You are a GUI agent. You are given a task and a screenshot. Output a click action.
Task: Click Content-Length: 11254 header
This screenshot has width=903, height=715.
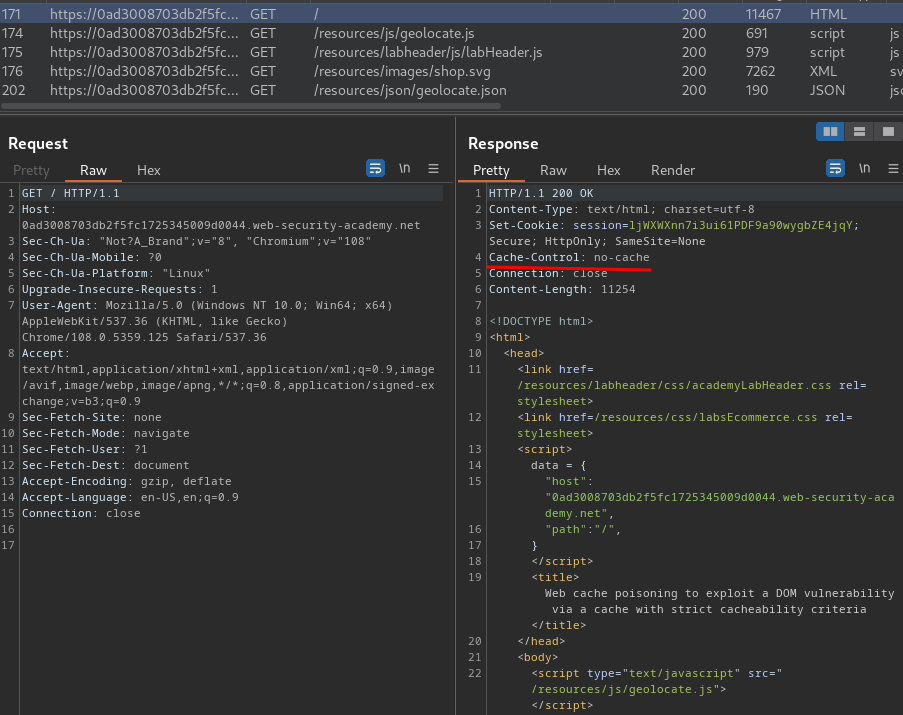562,290
